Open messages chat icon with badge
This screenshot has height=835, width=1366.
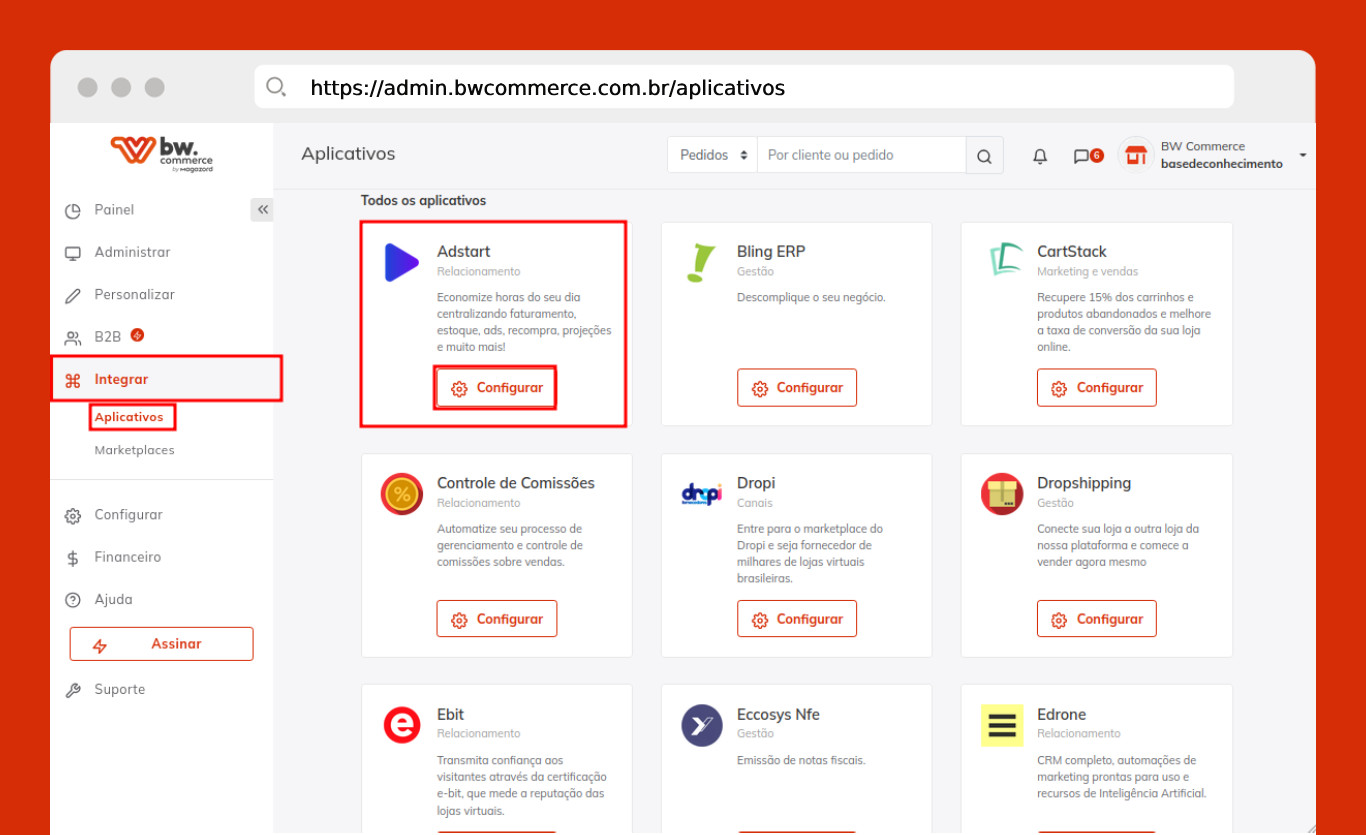click(1087, 156)
